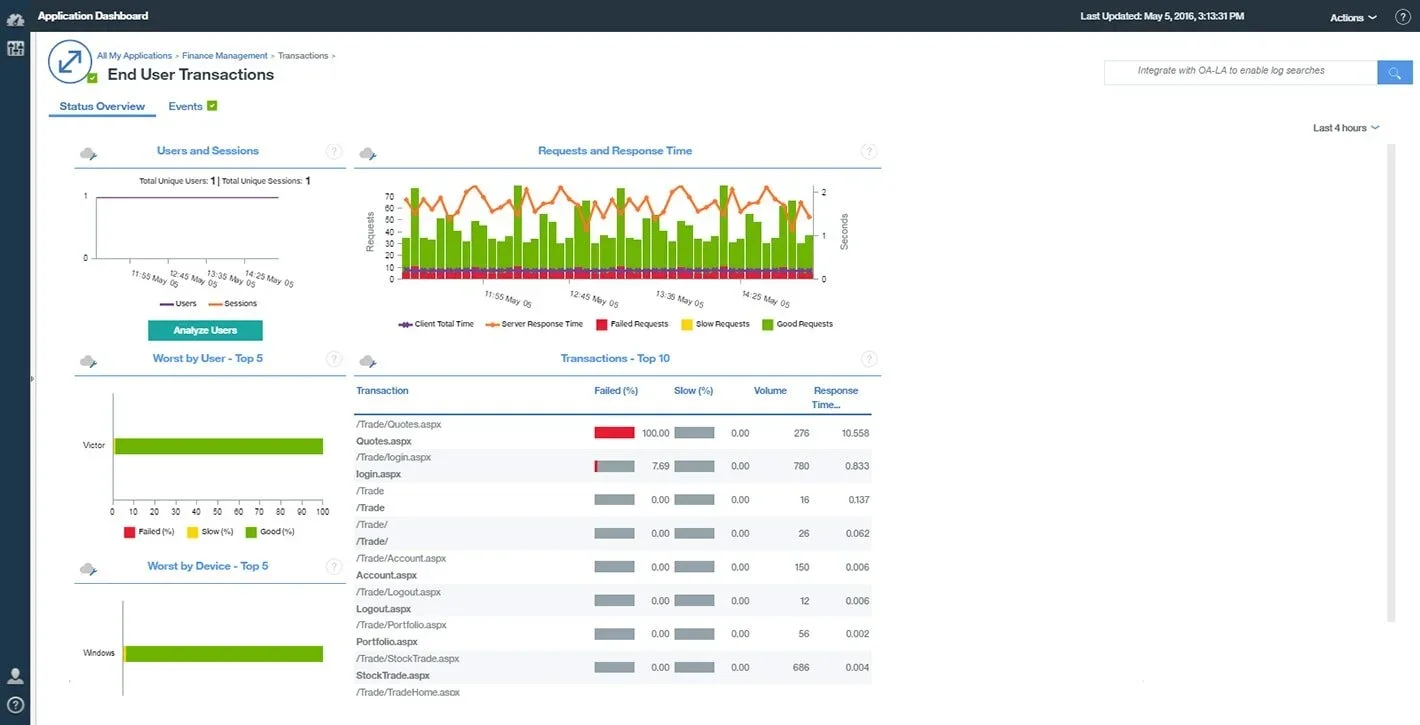
Task: Go to Transactions breadcrumb
Action: (x=303, y=56)
